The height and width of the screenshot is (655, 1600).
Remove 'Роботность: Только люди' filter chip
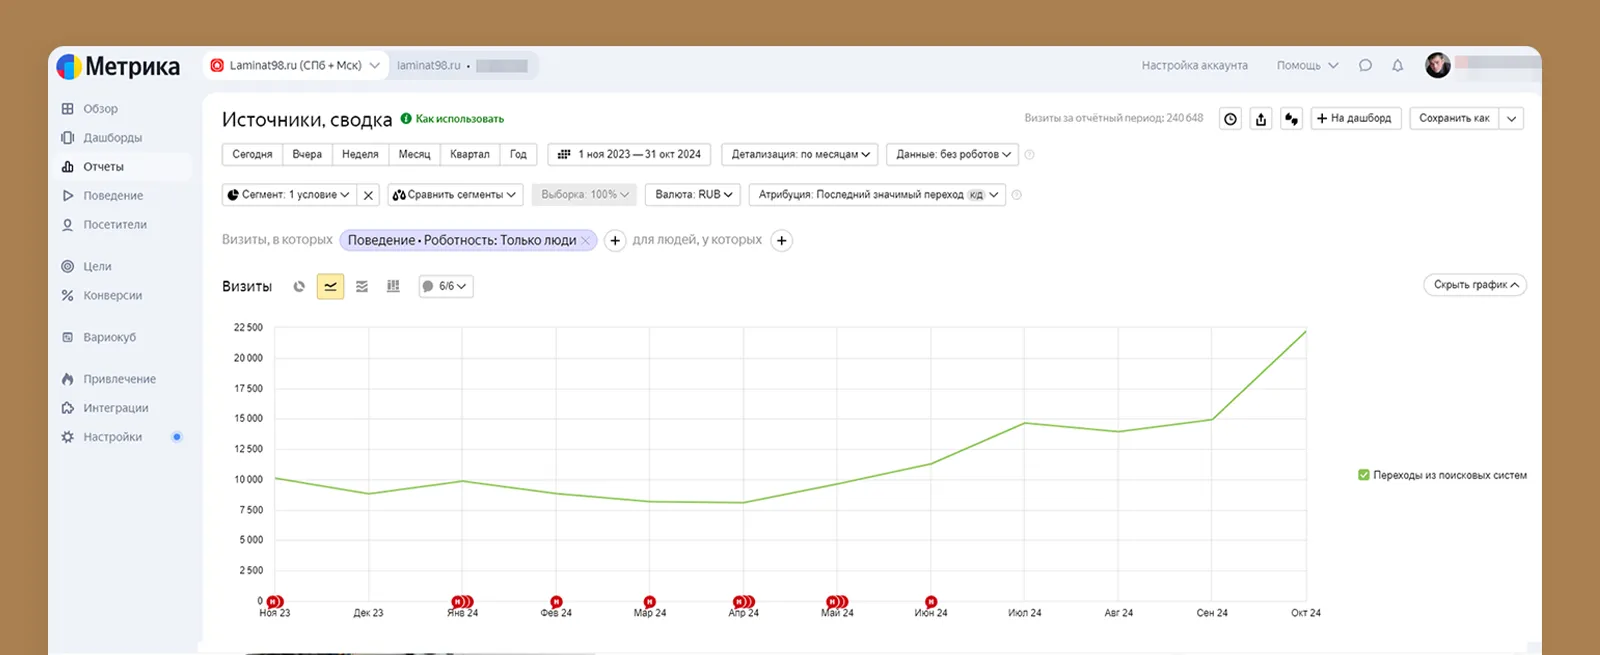point(586,241)
